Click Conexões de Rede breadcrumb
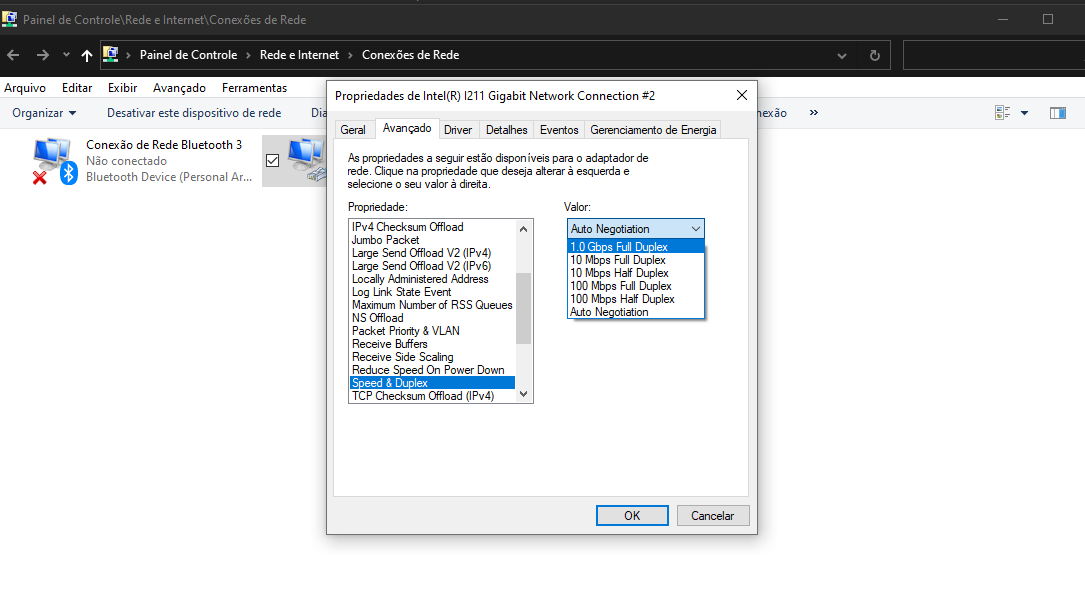The width and height of the screenshot is (1085, 611). point(410,55)
